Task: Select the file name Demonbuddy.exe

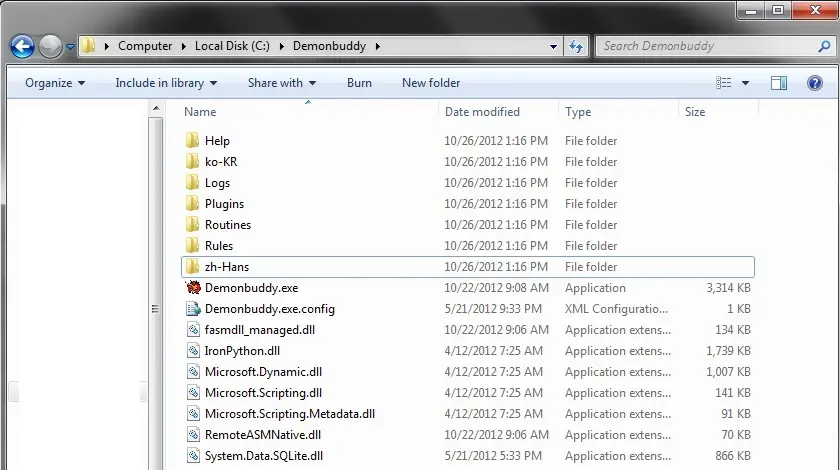Action: pyautogui.click(x=251, y=288)
